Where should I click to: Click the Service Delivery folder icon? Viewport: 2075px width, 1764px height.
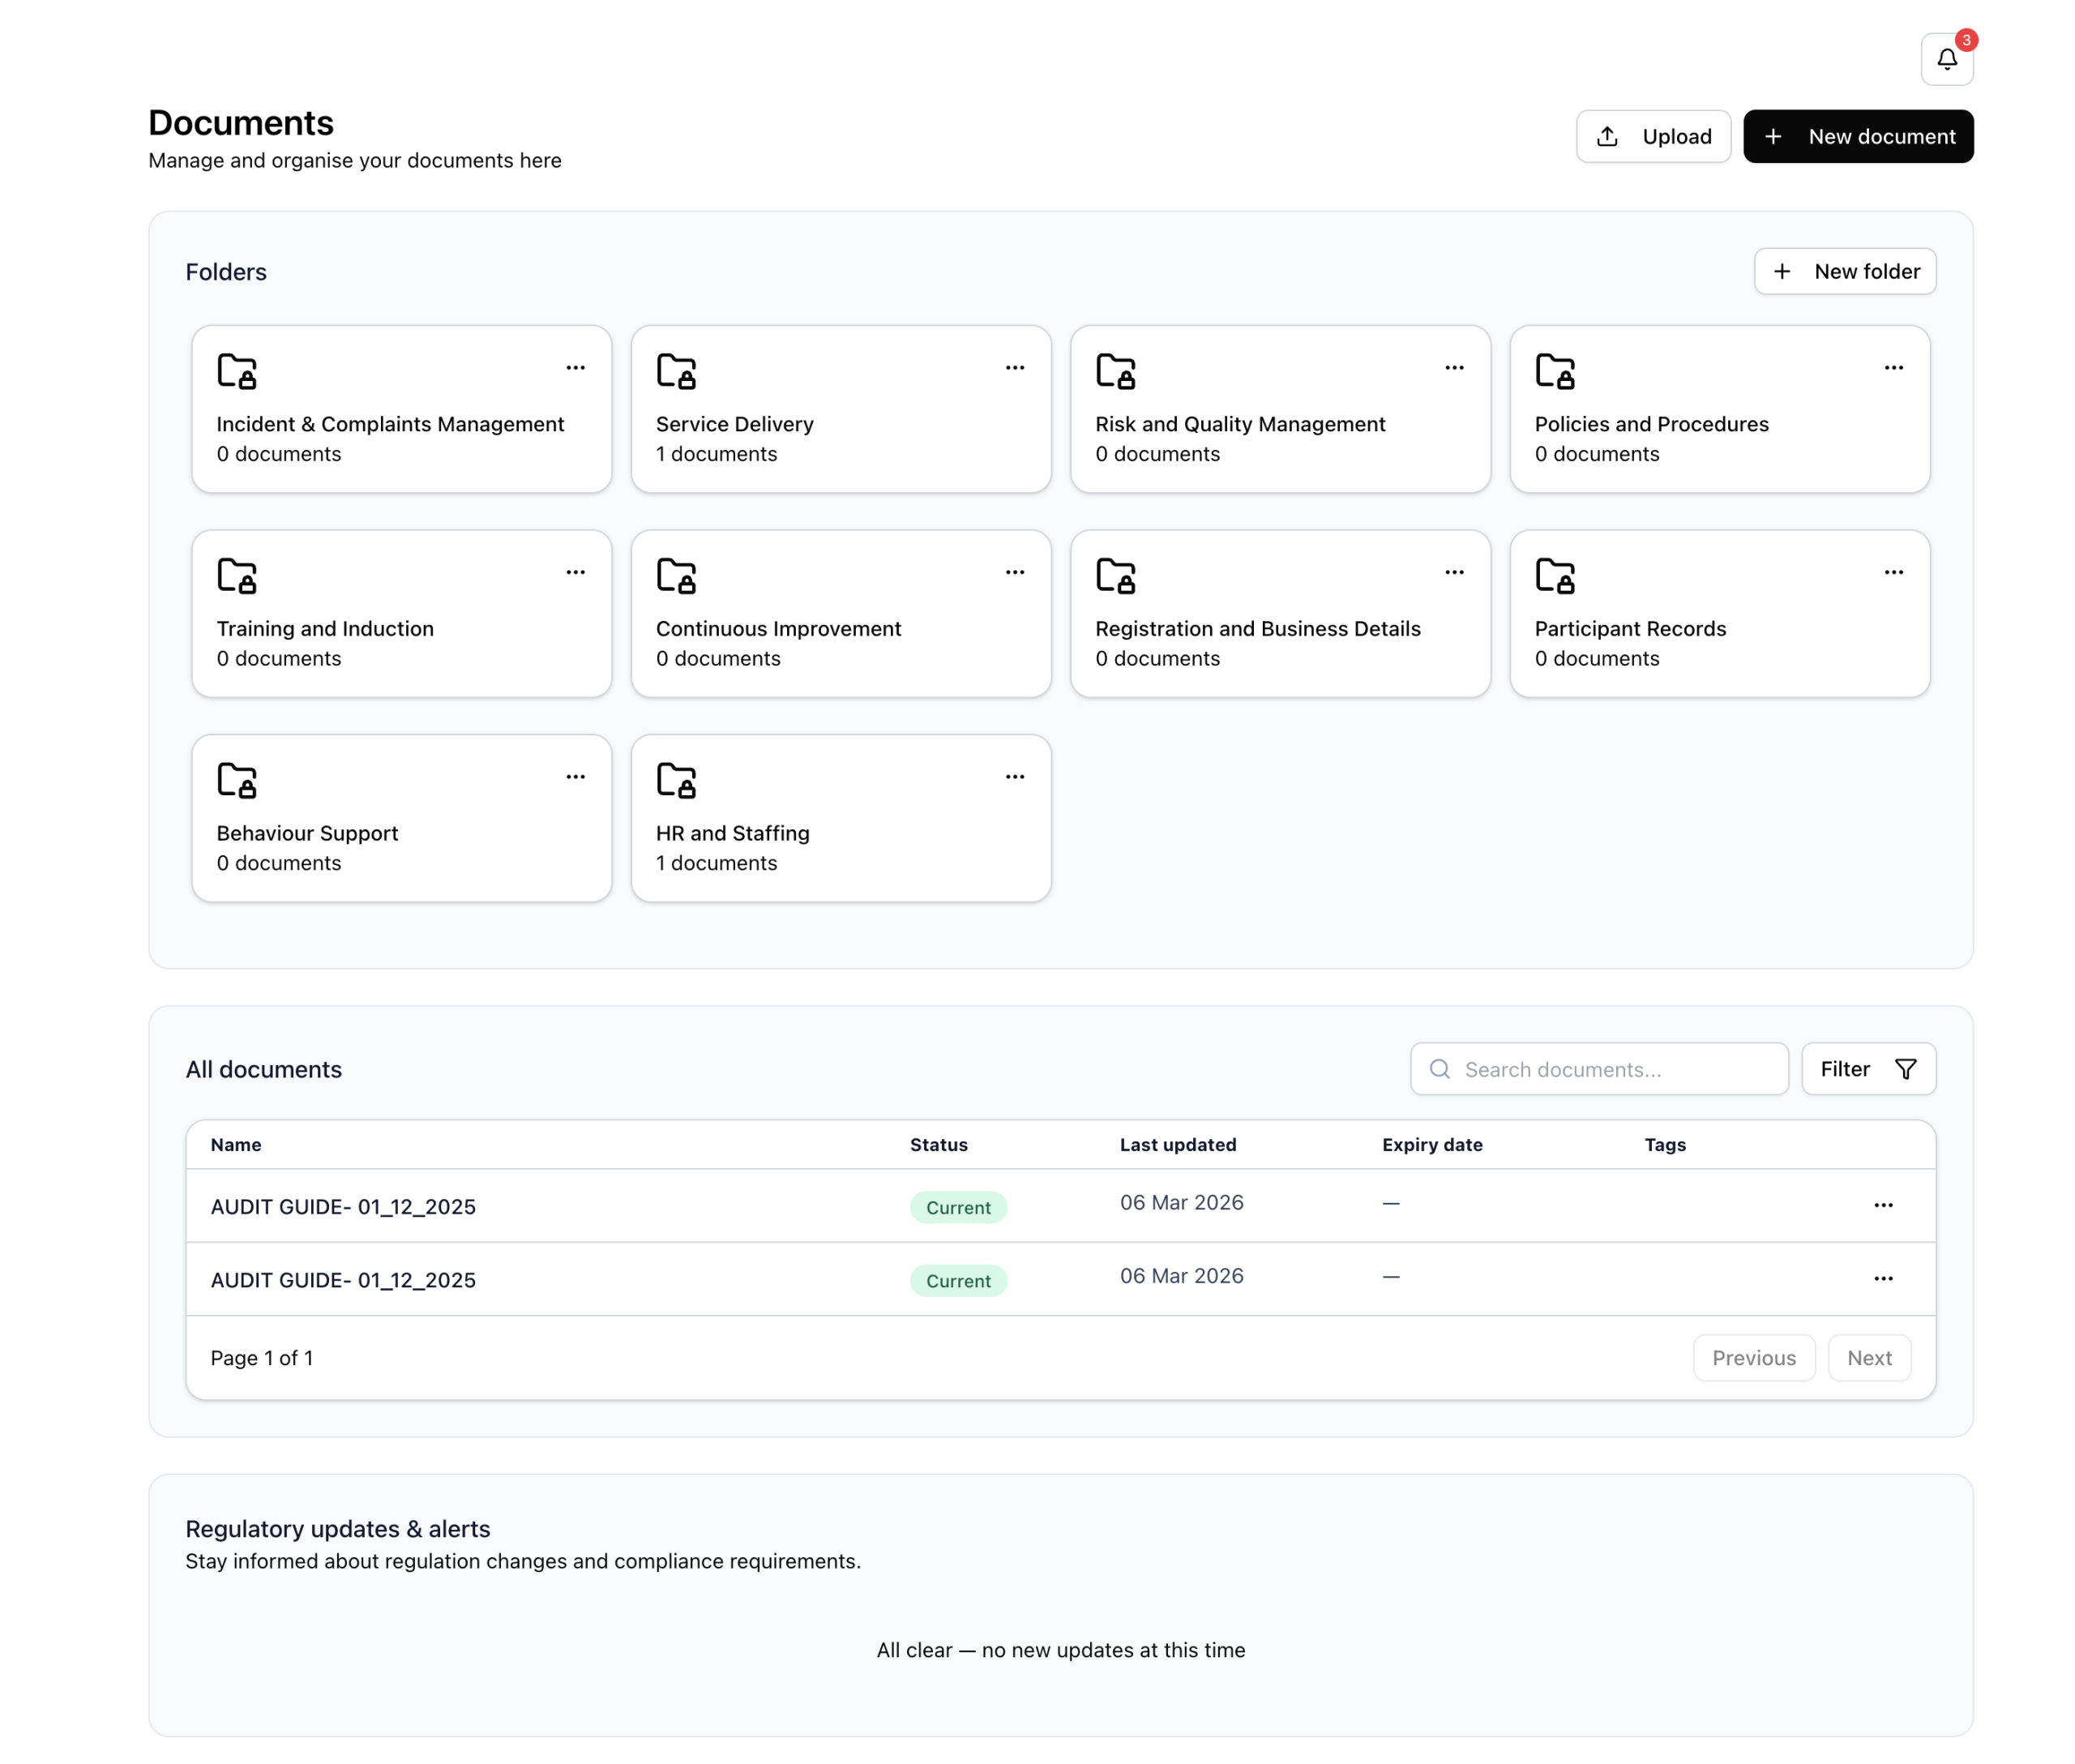(676, 371)
